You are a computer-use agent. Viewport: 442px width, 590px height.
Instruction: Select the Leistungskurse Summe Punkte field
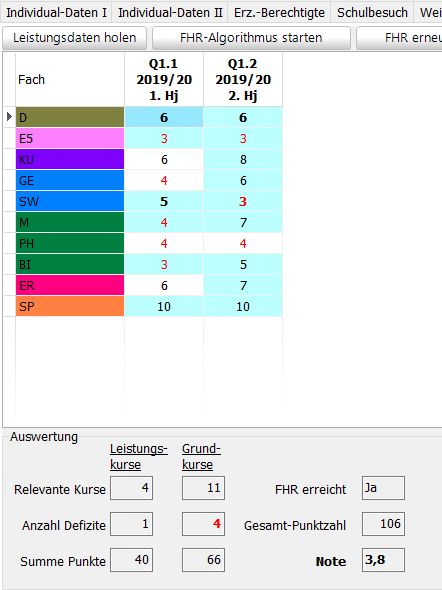[x=132, y=560]
